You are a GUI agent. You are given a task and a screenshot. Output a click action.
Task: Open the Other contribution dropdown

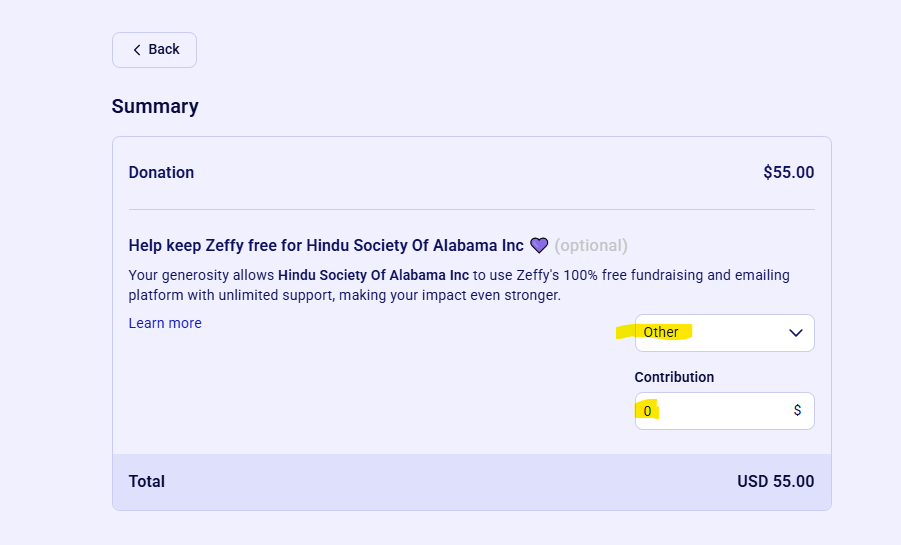pos(725,333)
